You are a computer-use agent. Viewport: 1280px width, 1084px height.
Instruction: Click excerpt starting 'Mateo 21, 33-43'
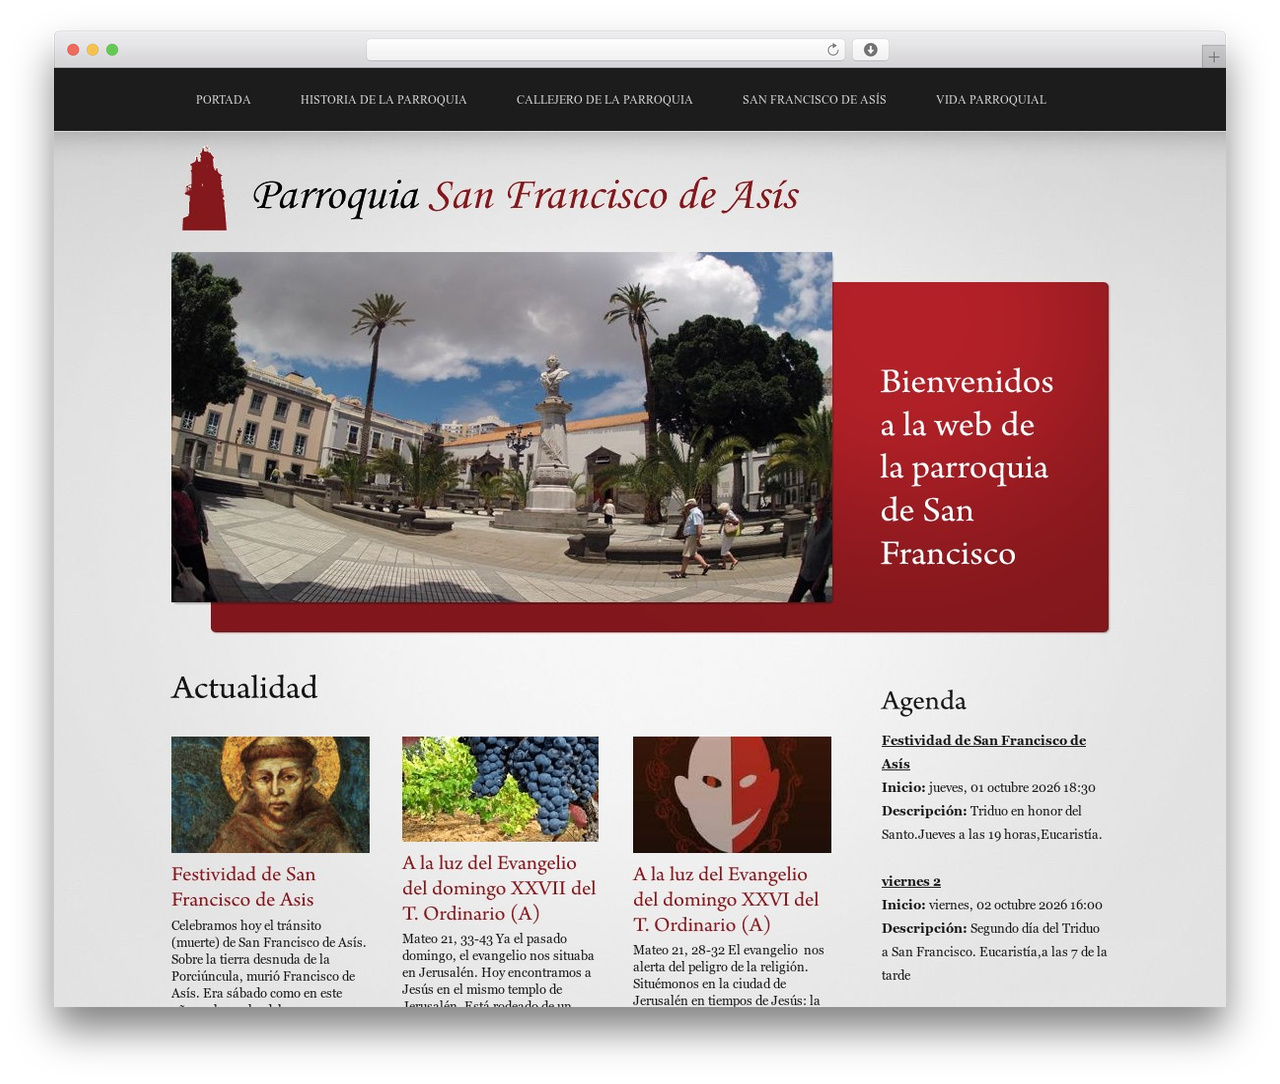[498, 971]
